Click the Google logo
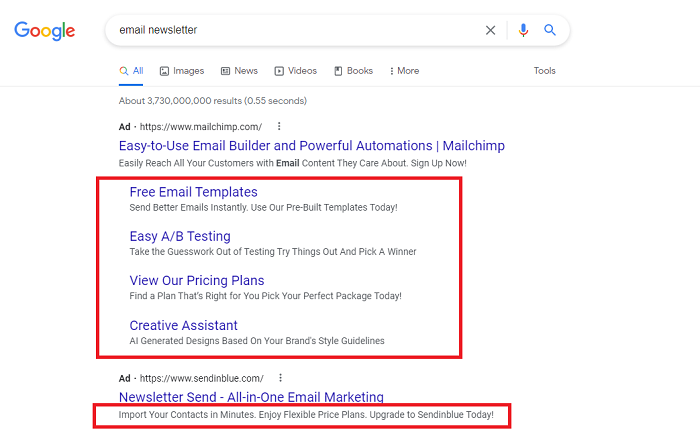 [44, 31]
